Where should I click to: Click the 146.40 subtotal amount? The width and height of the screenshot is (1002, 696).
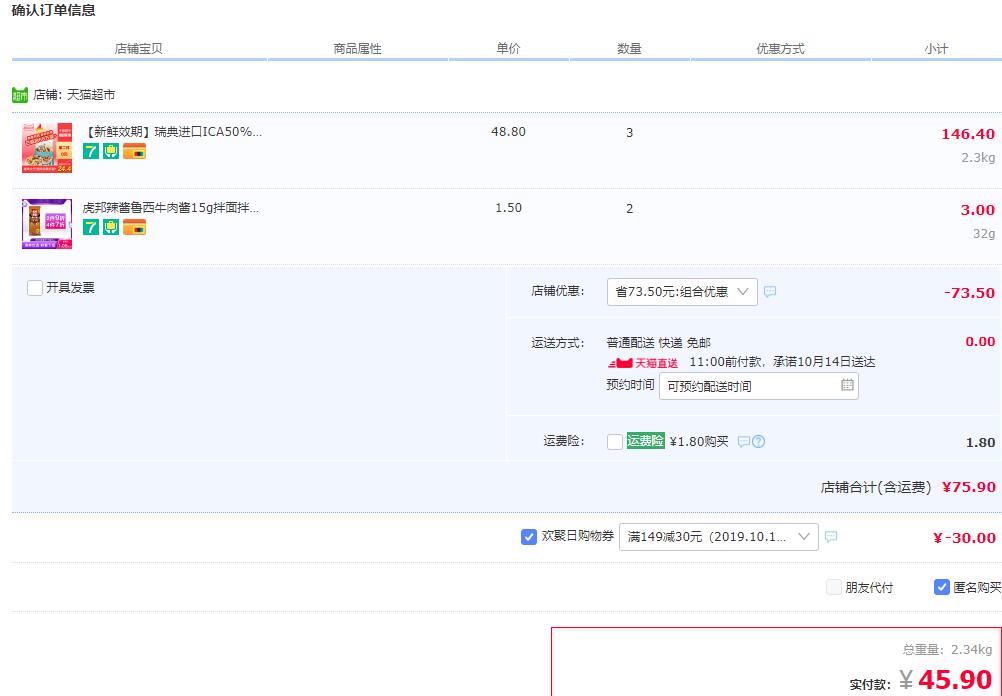967,134
